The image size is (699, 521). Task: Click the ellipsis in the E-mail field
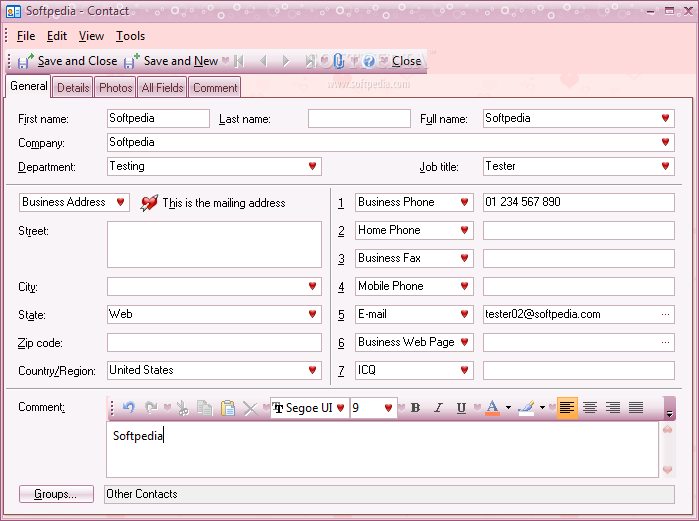(665, 314)
